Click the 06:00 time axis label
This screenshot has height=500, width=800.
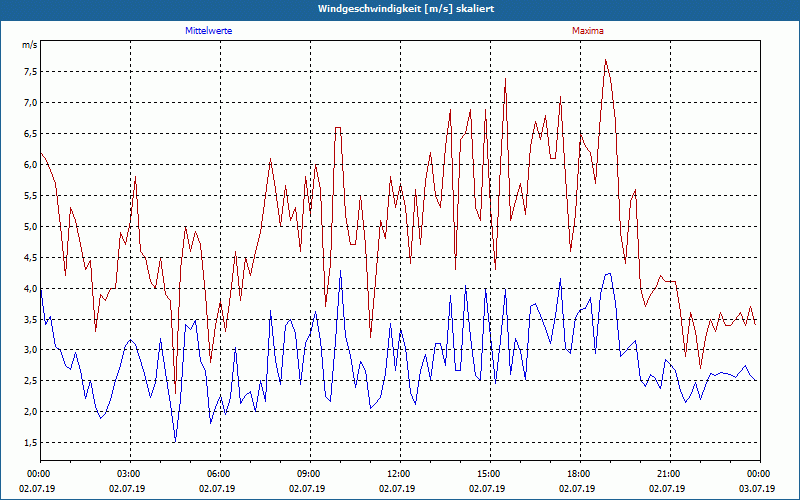[220, 474]
